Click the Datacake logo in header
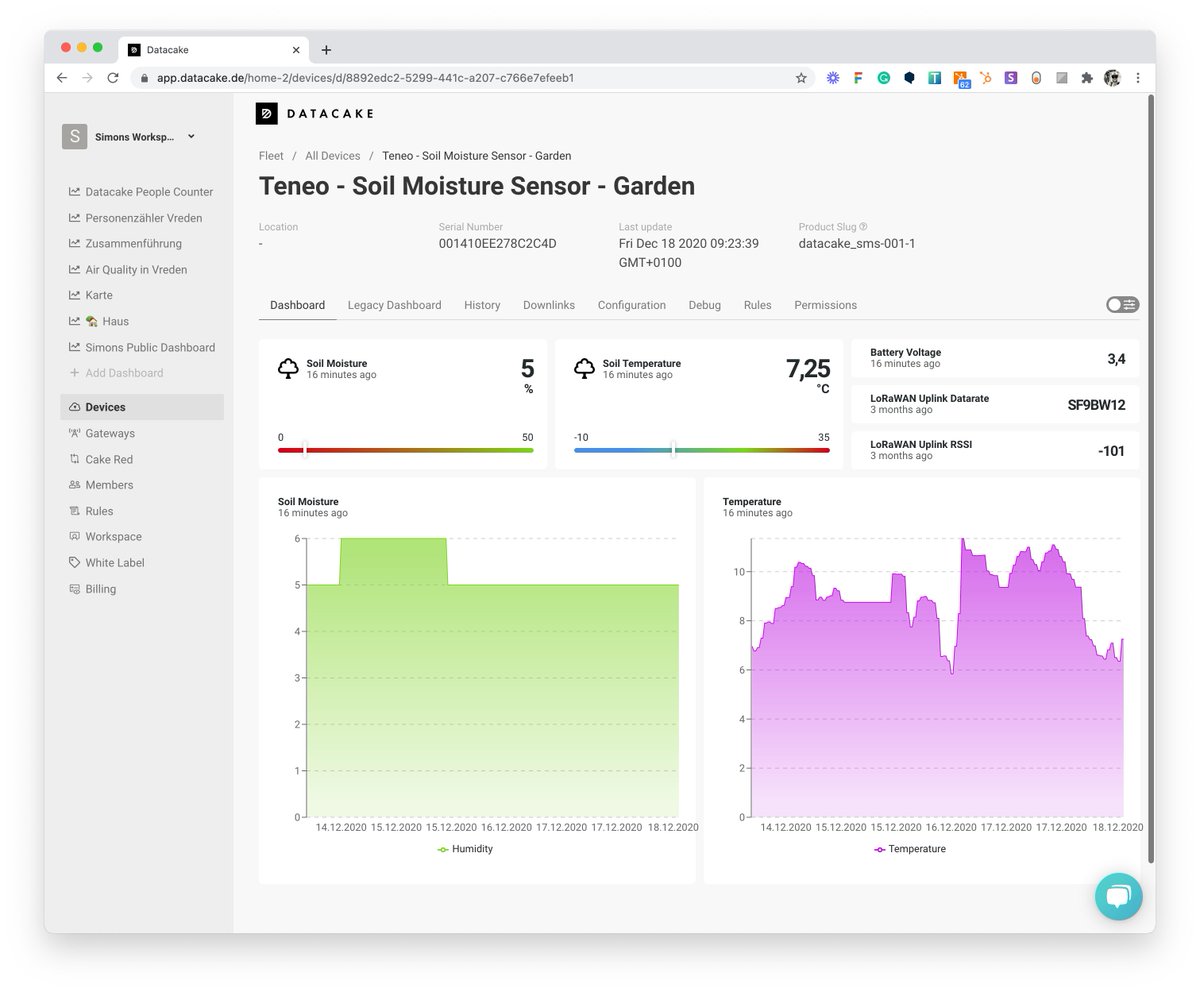Screen dimensions: 1200x992 315,114
